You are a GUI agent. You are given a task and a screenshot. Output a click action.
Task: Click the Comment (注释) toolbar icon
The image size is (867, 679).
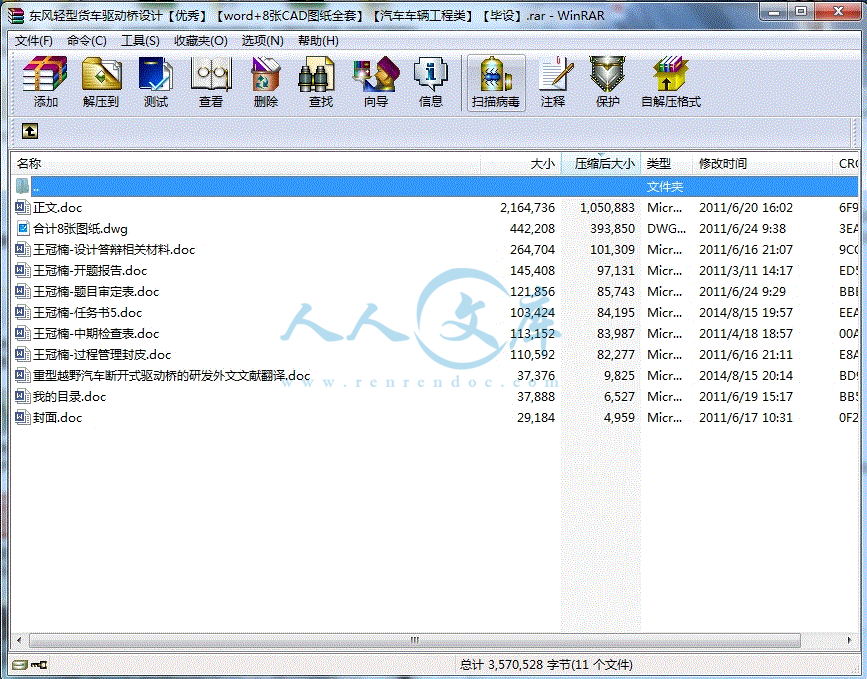click(554, 74)
